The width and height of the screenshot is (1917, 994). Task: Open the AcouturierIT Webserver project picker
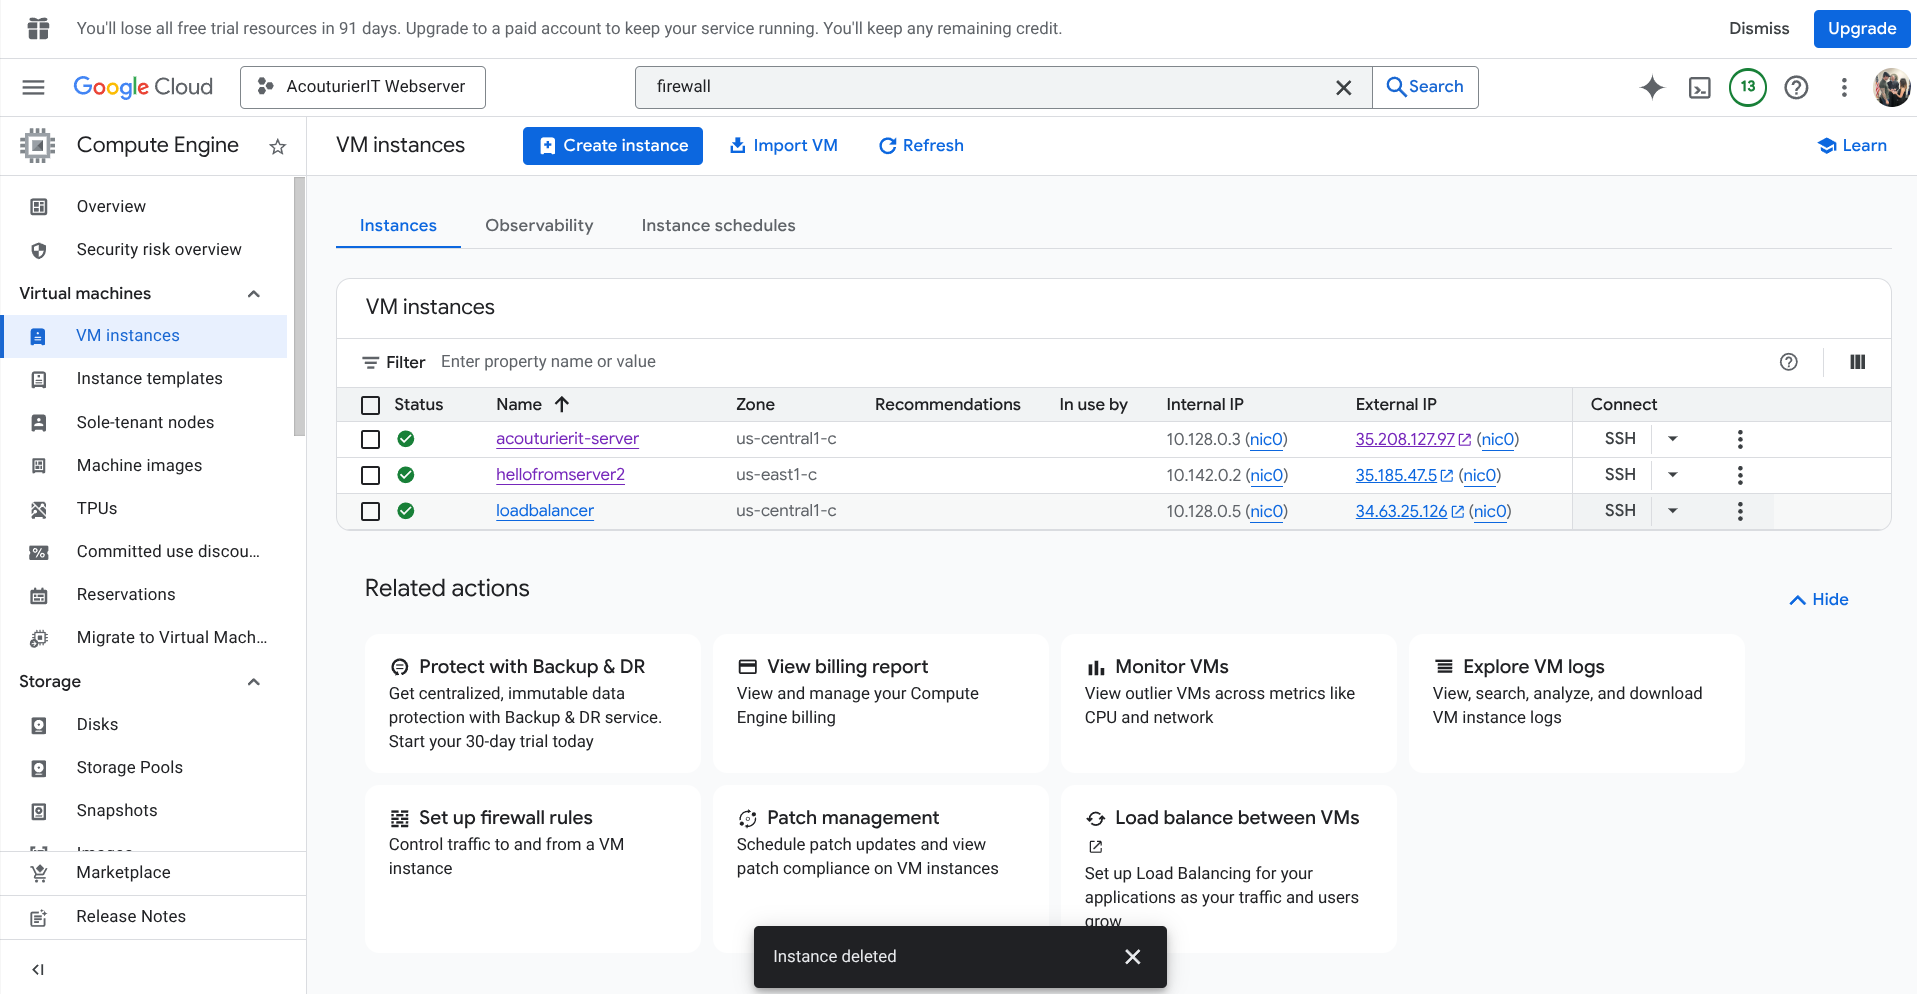363,87
